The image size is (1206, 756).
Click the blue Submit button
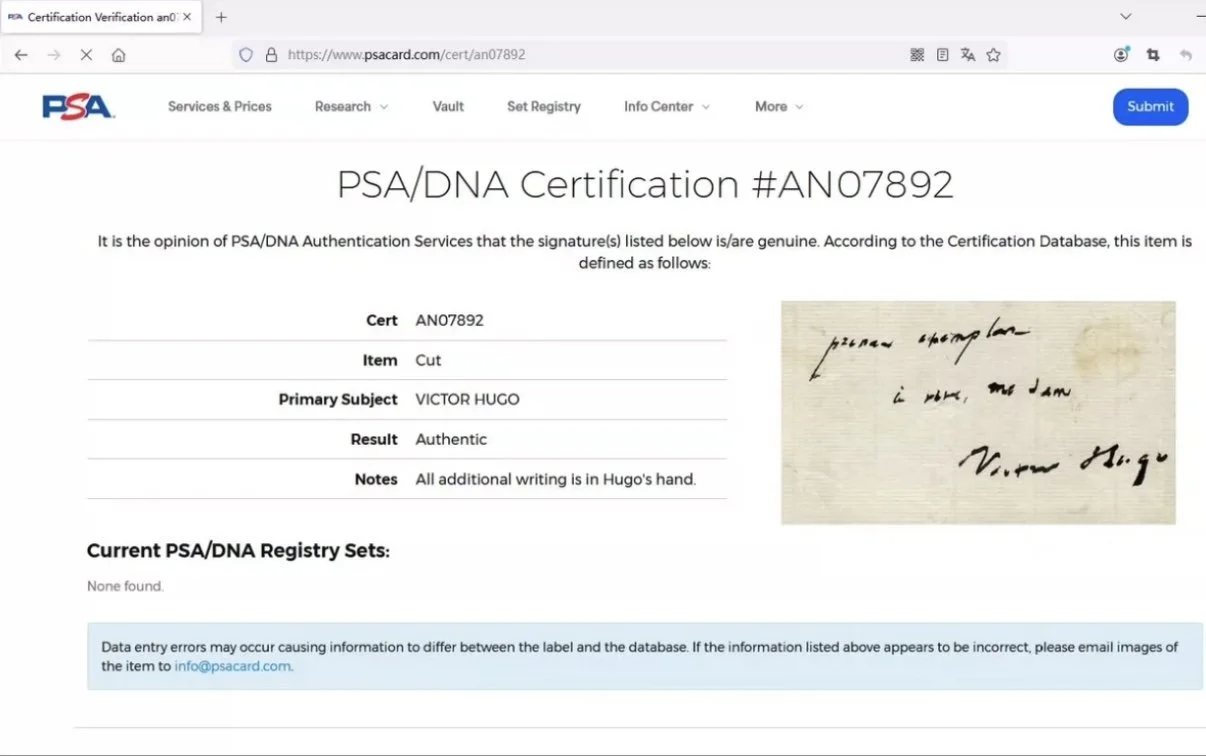pos(1150,107)
